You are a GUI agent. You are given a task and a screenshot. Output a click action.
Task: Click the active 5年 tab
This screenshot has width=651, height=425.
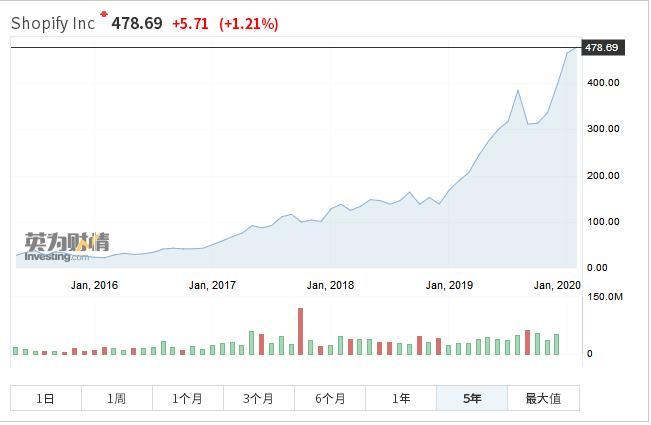[472, 398]
